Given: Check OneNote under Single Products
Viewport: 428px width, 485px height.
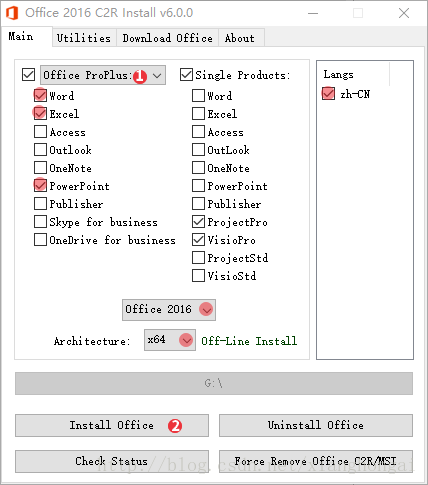Looking at the screenshot, I should tap(198, 168).
